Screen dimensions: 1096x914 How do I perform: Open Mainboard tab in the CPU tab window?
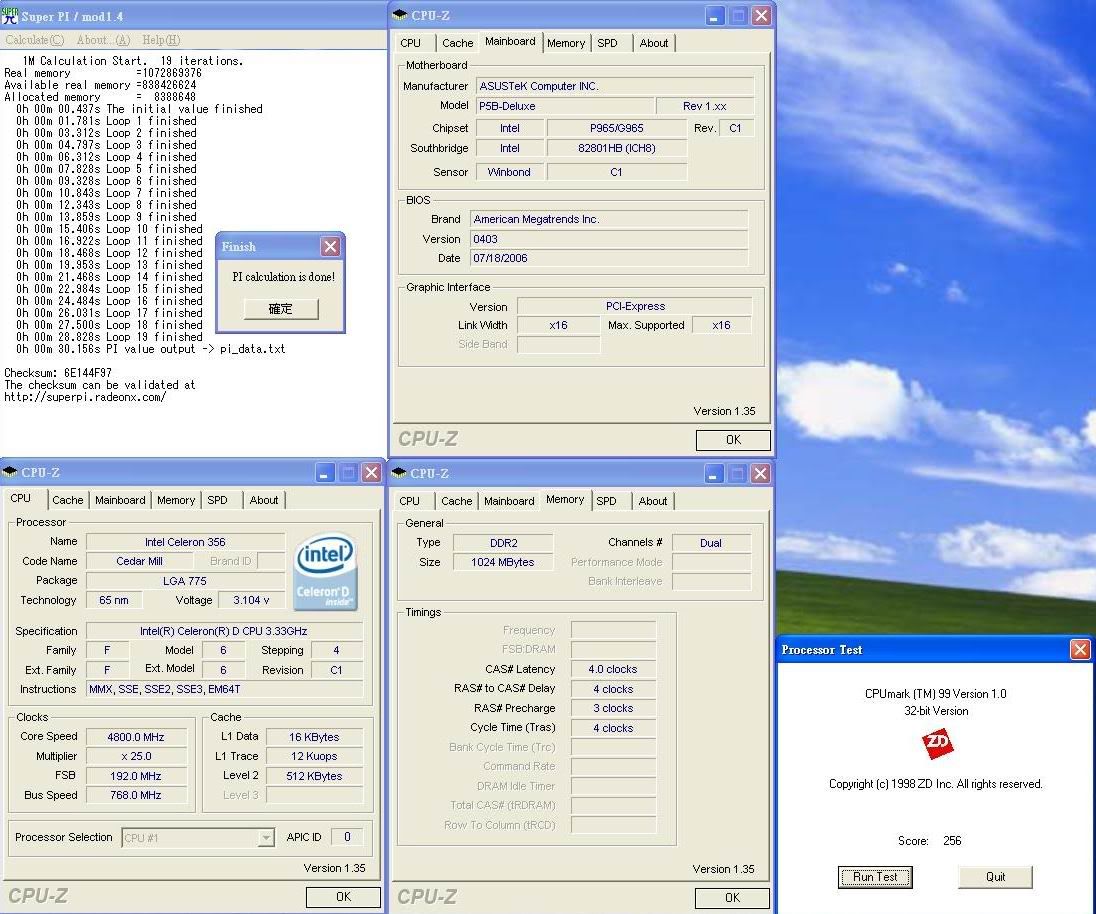[120, 500]
